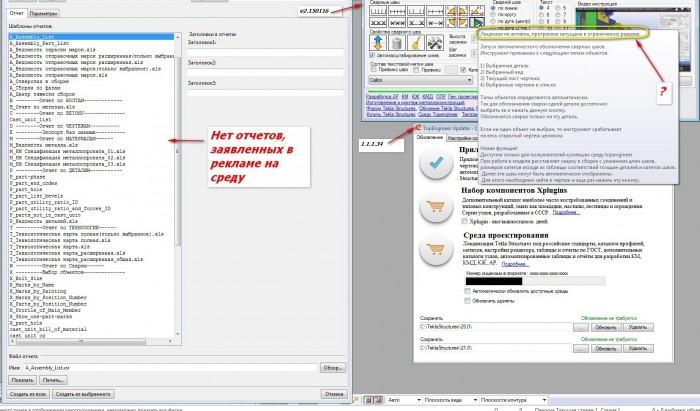Click the trash bin delete weld icon

[397, 43]
